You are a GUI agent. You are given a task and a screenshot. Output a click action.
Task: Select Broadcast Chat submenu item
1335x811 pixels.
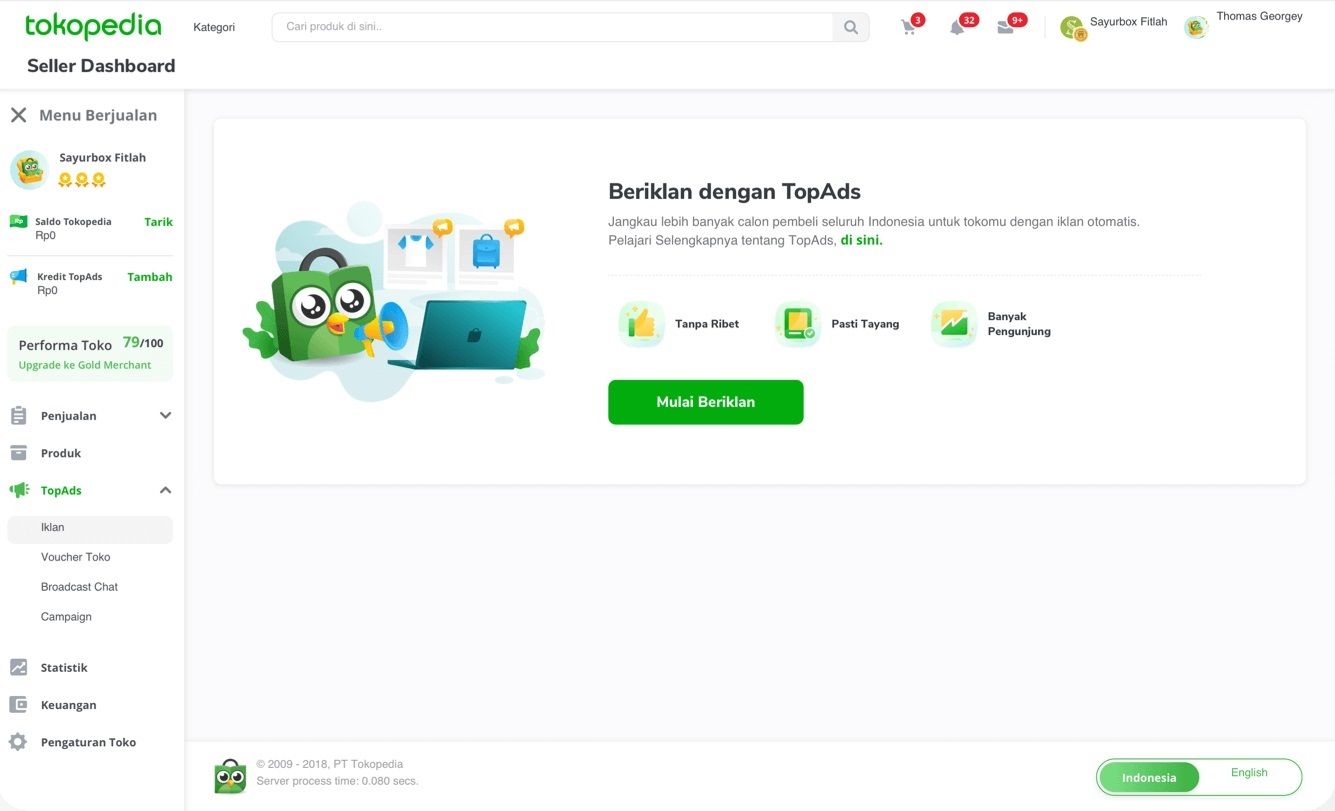tap(79, 587)
